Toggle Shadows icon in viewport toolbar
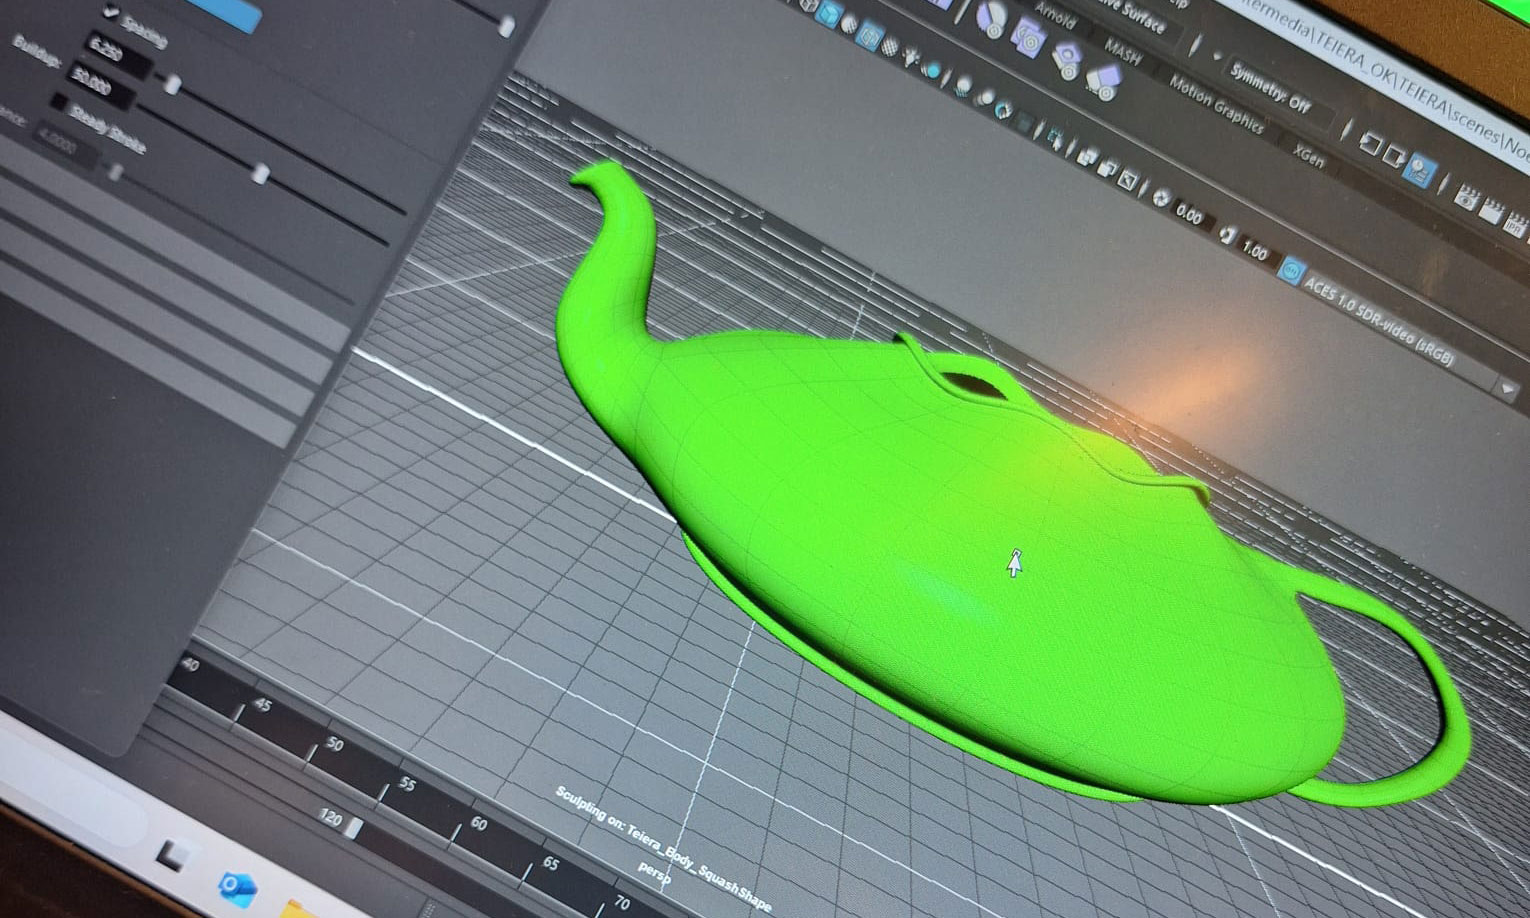Screen dimensions: 1530x918 pyautogui.click(x=932, y=70)
